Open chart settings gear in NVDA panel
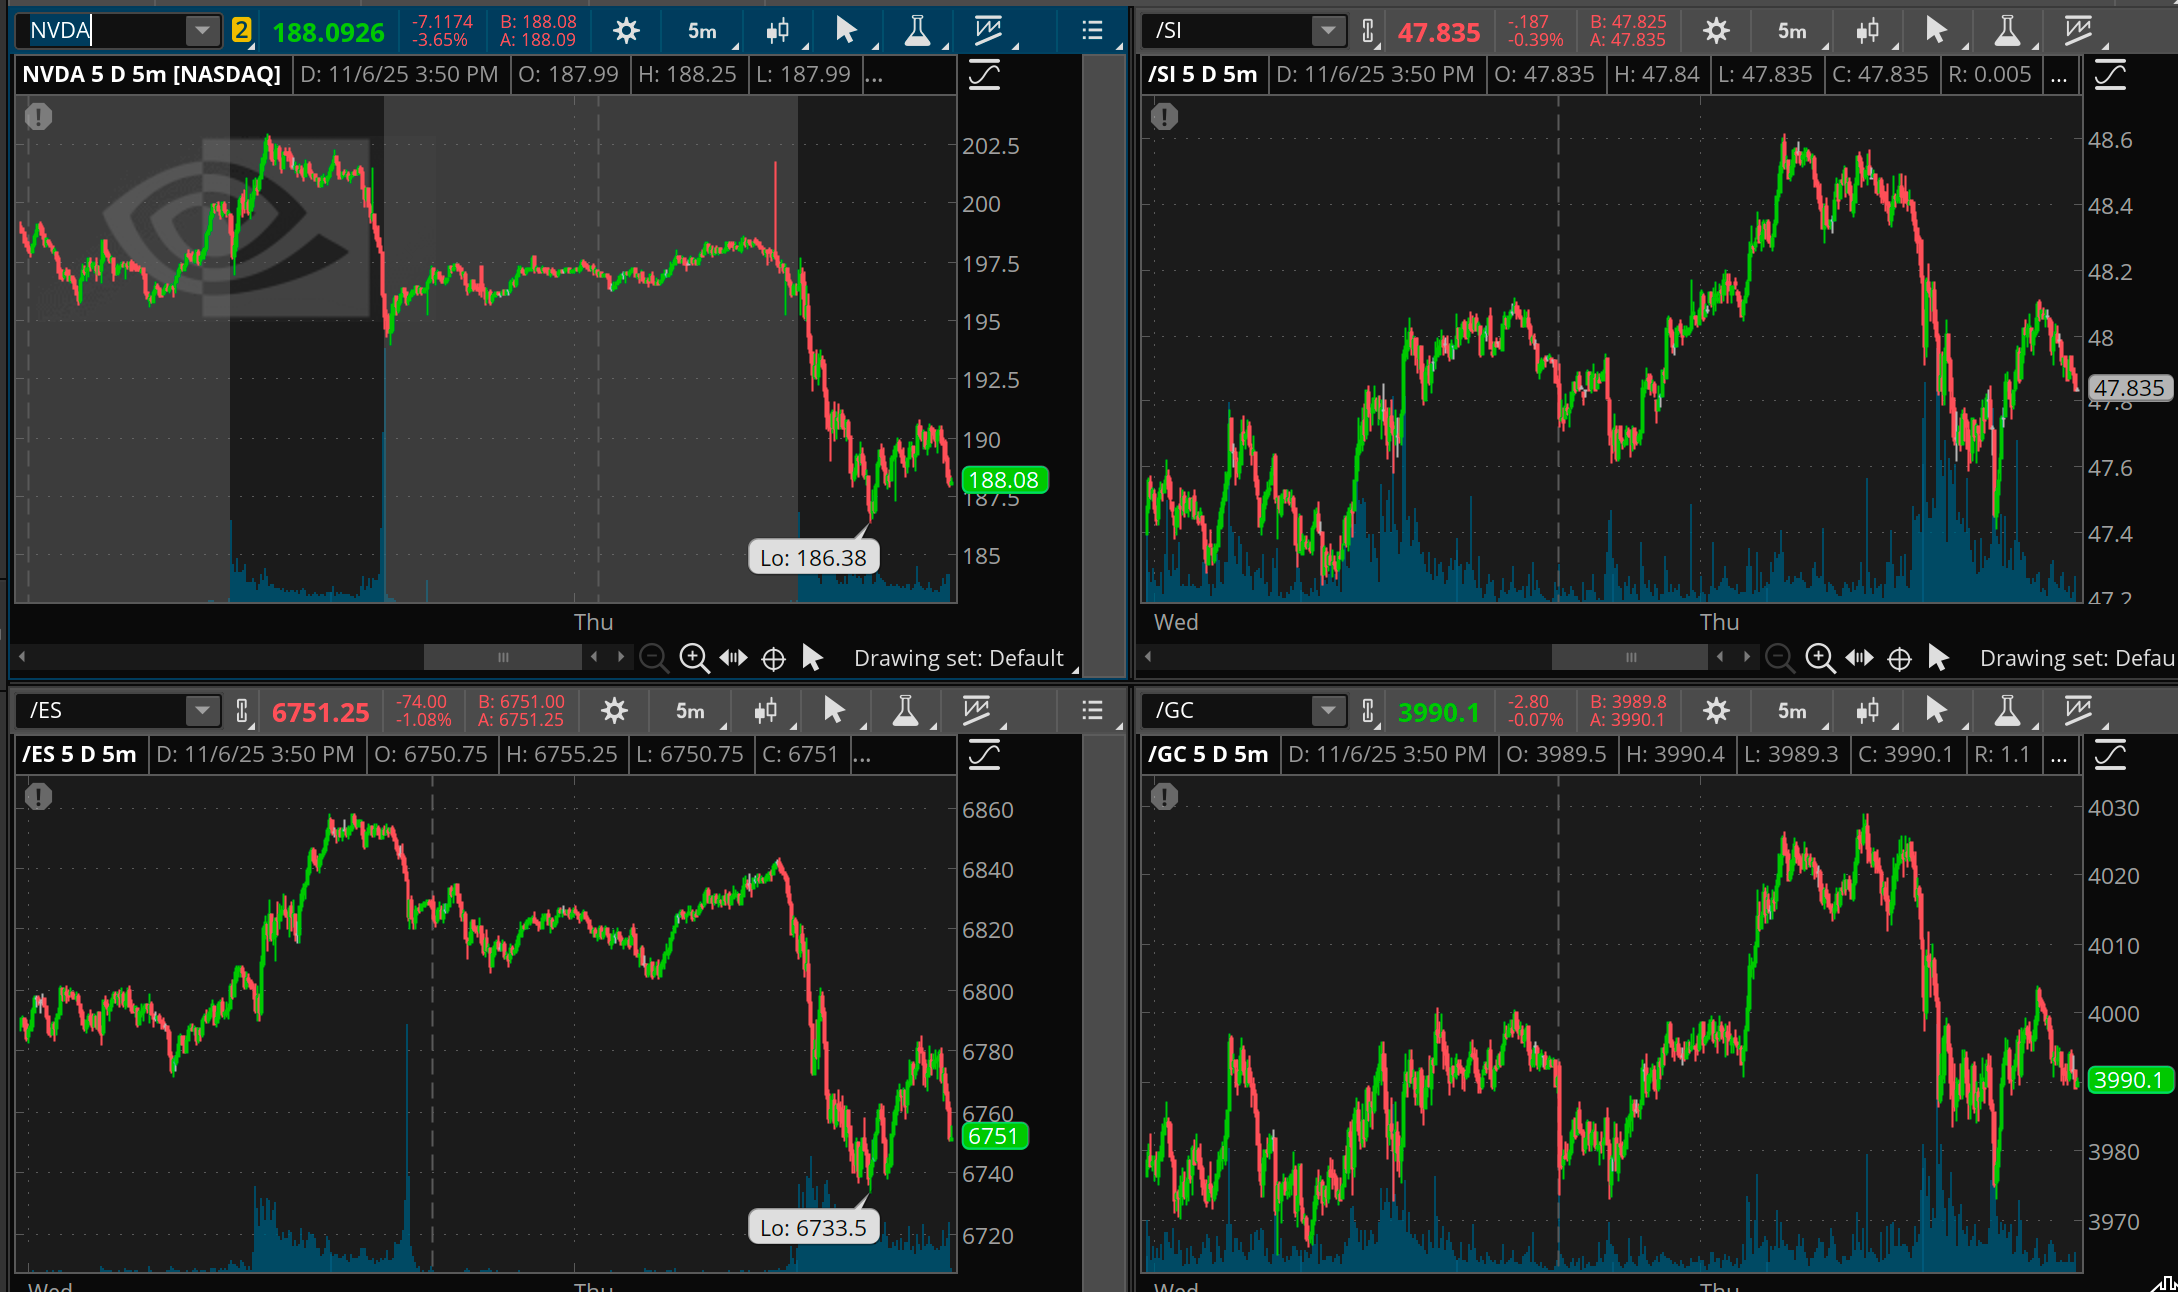 tap(626, 31)
